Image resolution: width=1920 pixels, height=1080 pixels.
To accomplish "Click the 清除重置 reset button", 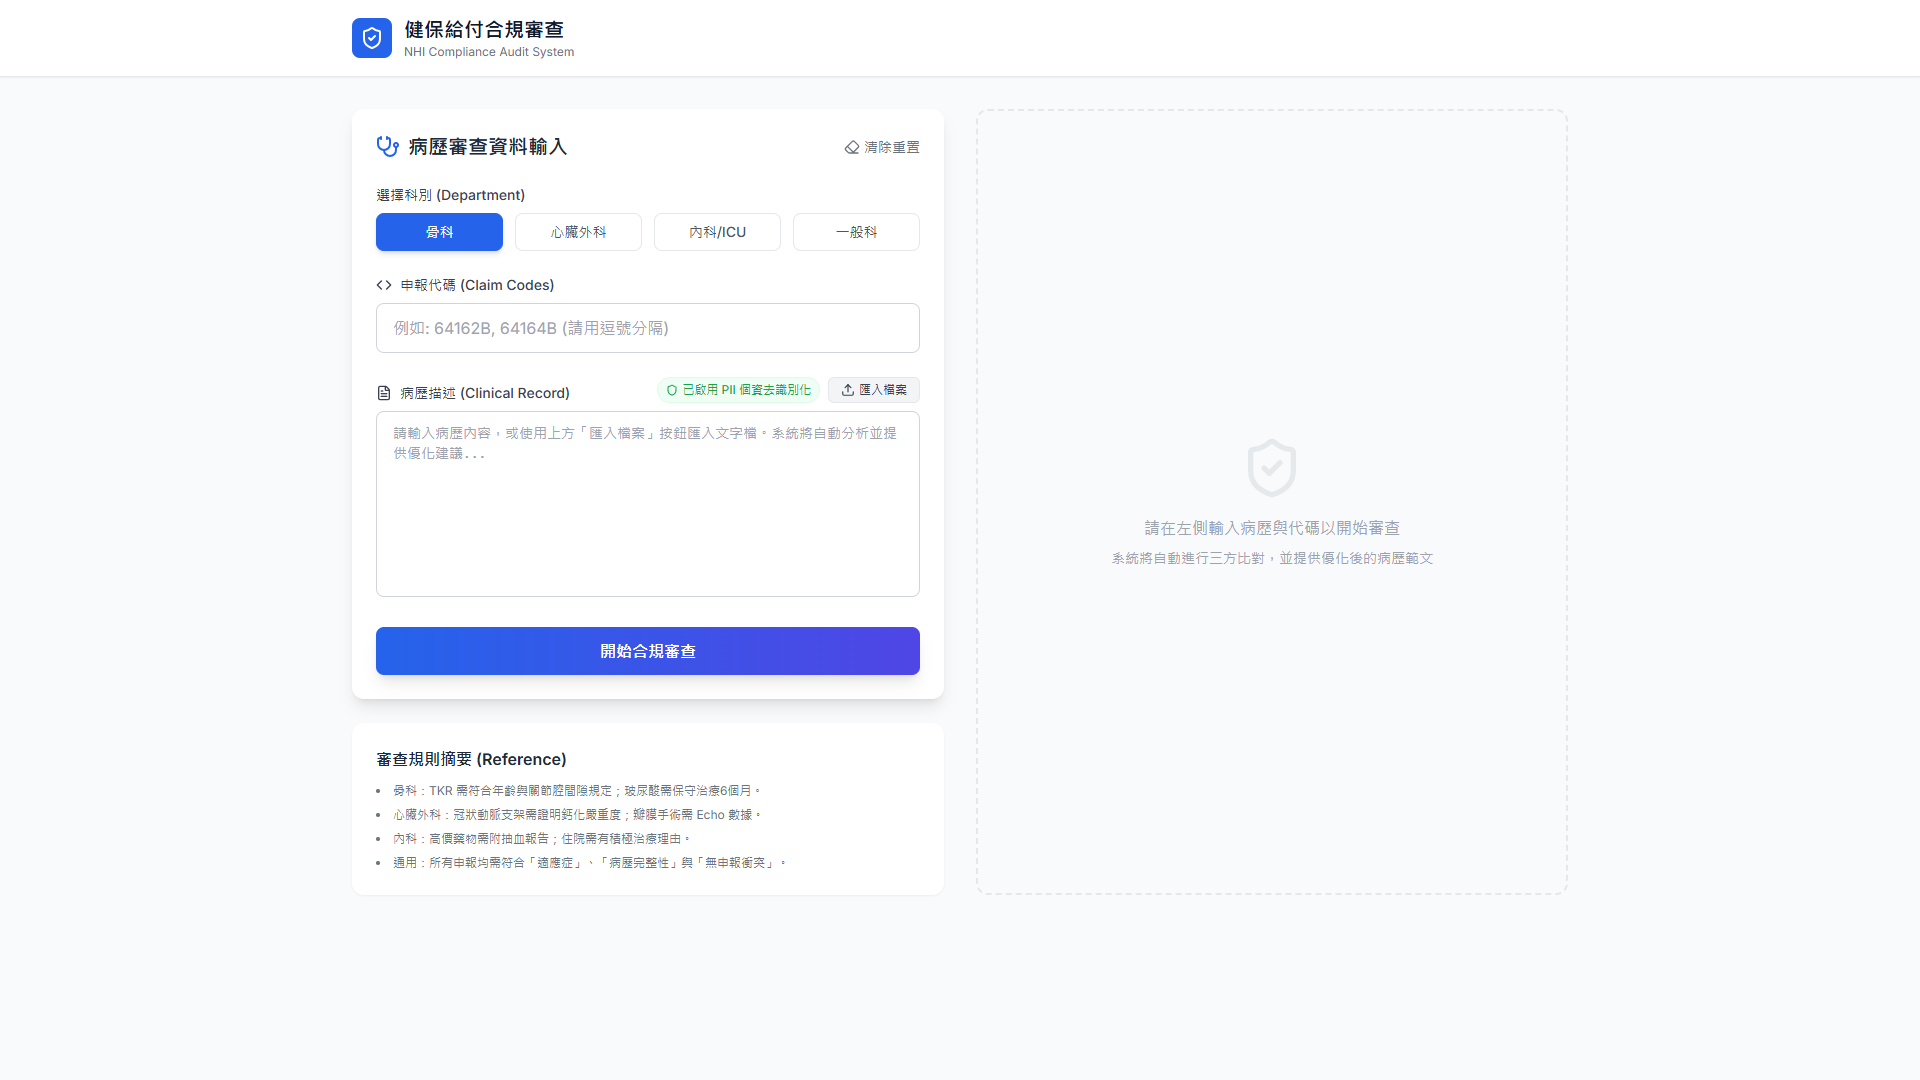I will [x=882, y=147].
